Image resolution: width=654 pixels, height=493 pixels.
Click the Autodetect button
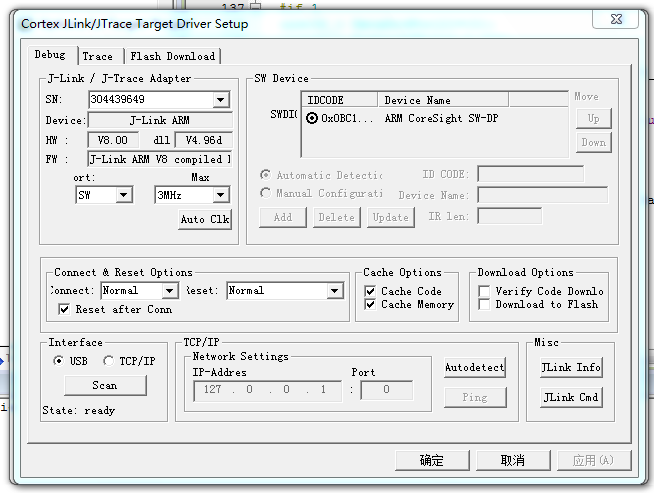[475, 367]
